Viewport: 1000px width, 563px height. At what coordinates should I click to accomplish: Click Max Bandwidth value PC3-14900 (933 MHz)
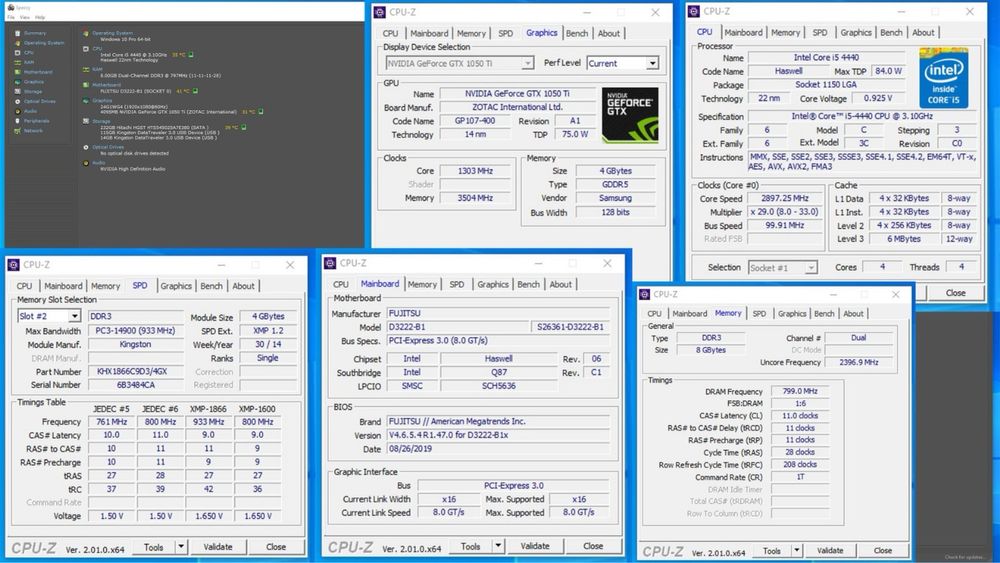(x=135, y=331)
